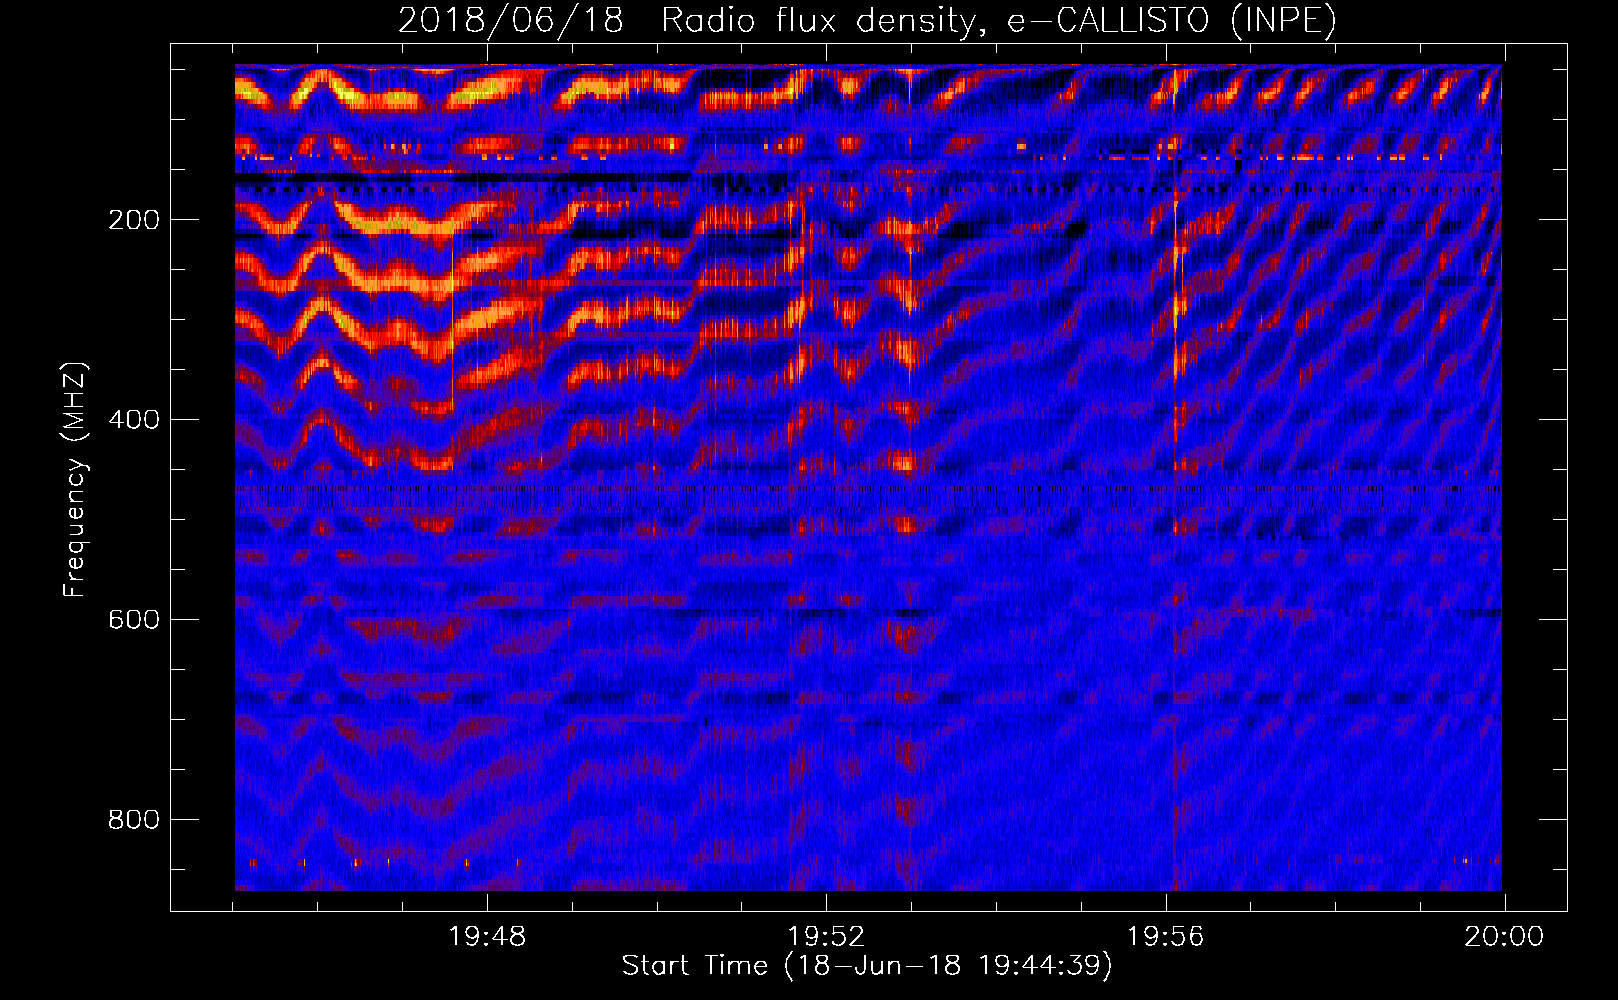The height and width of the screenshot is (1000, 1618).
Task: Click the 800 frequency tick label
Action: click(x=134, y=820)
